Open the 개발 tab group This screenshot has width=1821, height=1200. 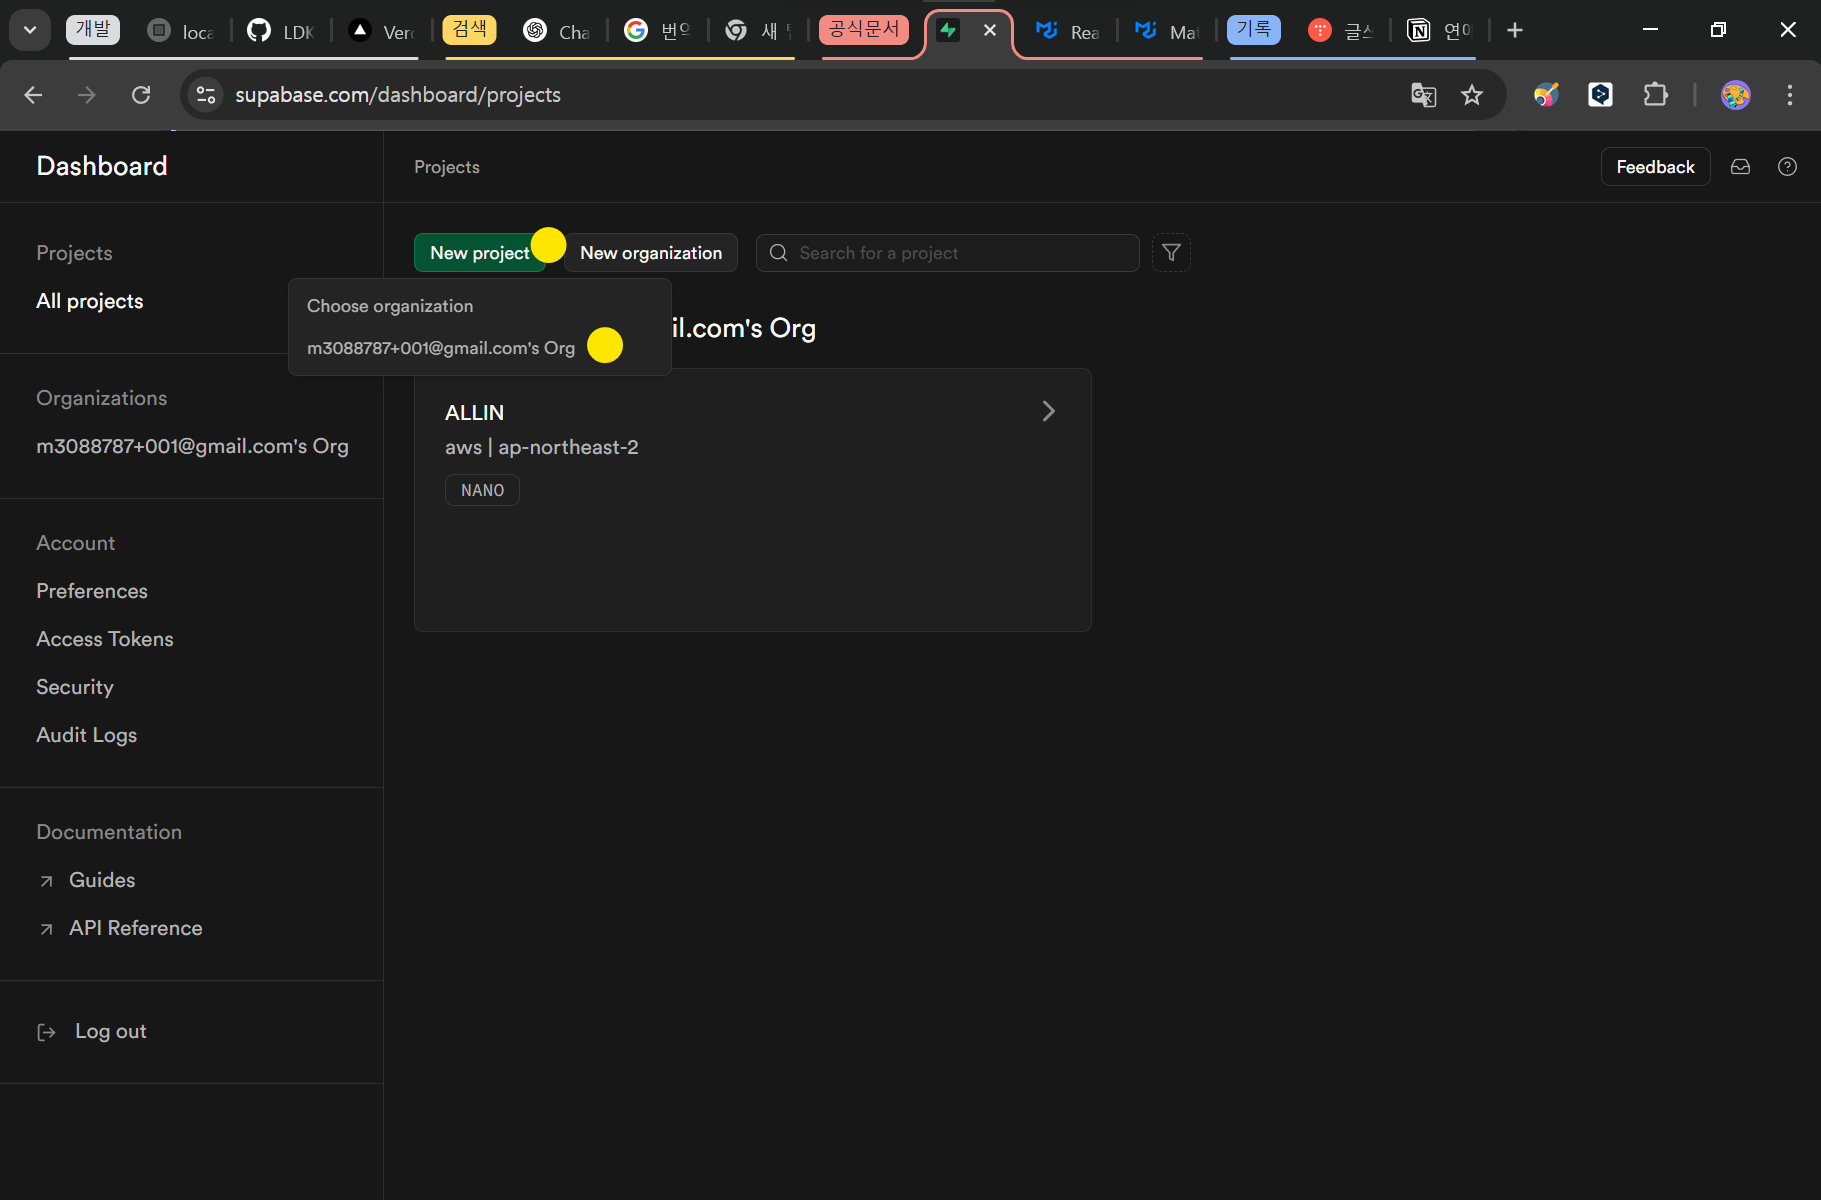click(x=93, y=29)
